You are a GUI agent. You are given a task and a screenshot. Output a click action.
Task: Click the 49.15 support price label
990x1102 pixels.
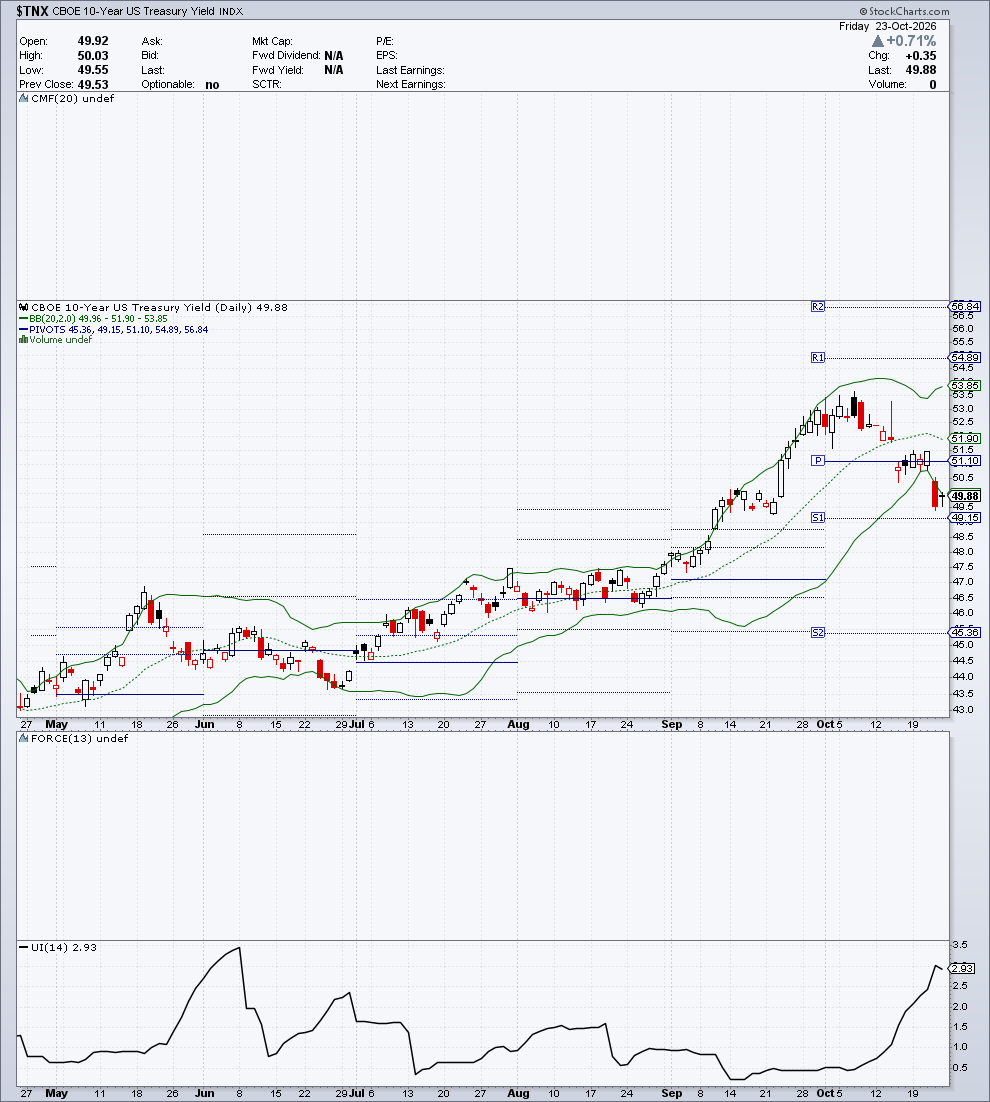tap(965, 518)
